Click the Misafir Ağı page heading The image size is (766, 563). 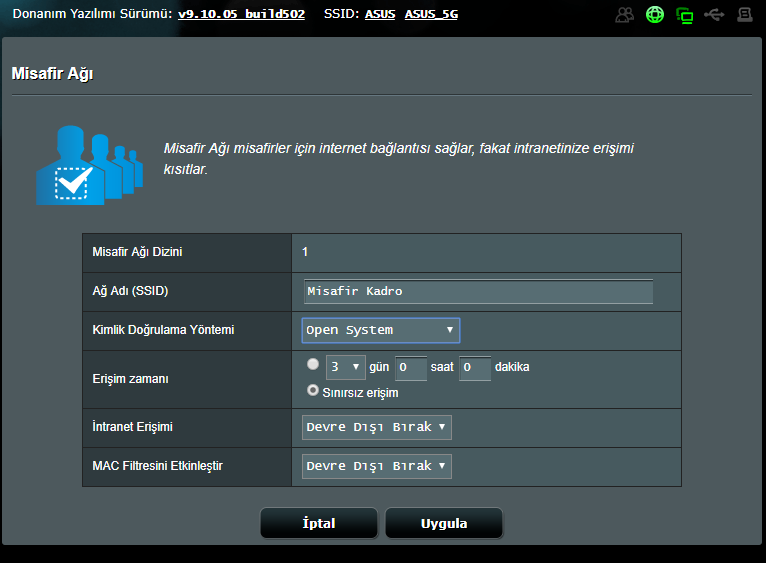click(x=52, y=74)
